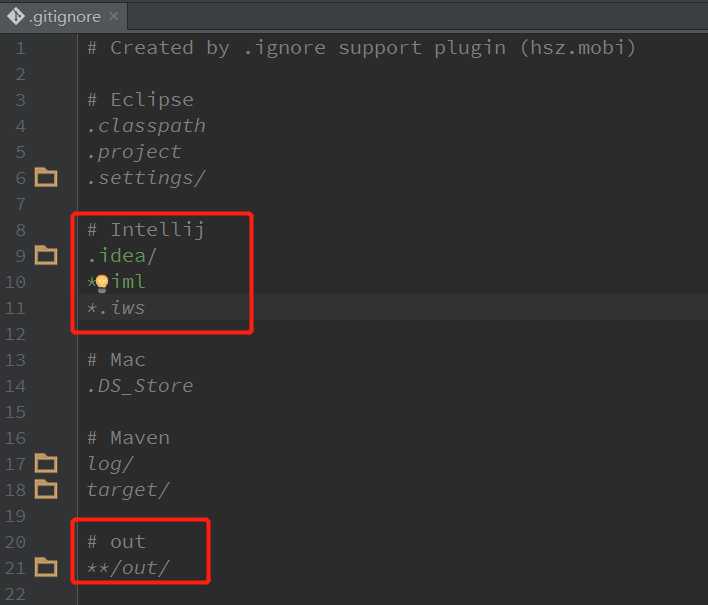Click the '# Intellij' comment line
This screenshot has height=605, width=708.
pos(146,230)
